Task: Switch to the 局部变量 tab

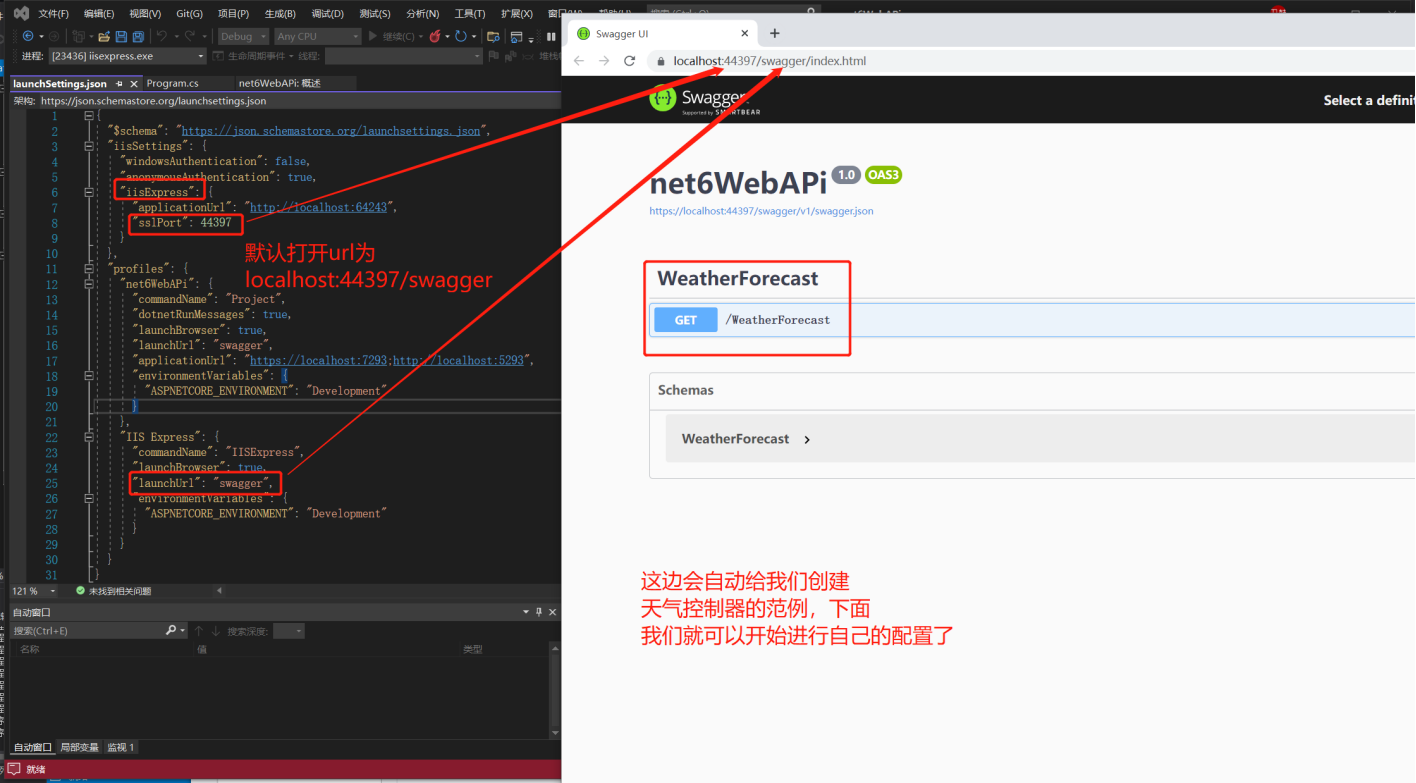Action: 79,747
